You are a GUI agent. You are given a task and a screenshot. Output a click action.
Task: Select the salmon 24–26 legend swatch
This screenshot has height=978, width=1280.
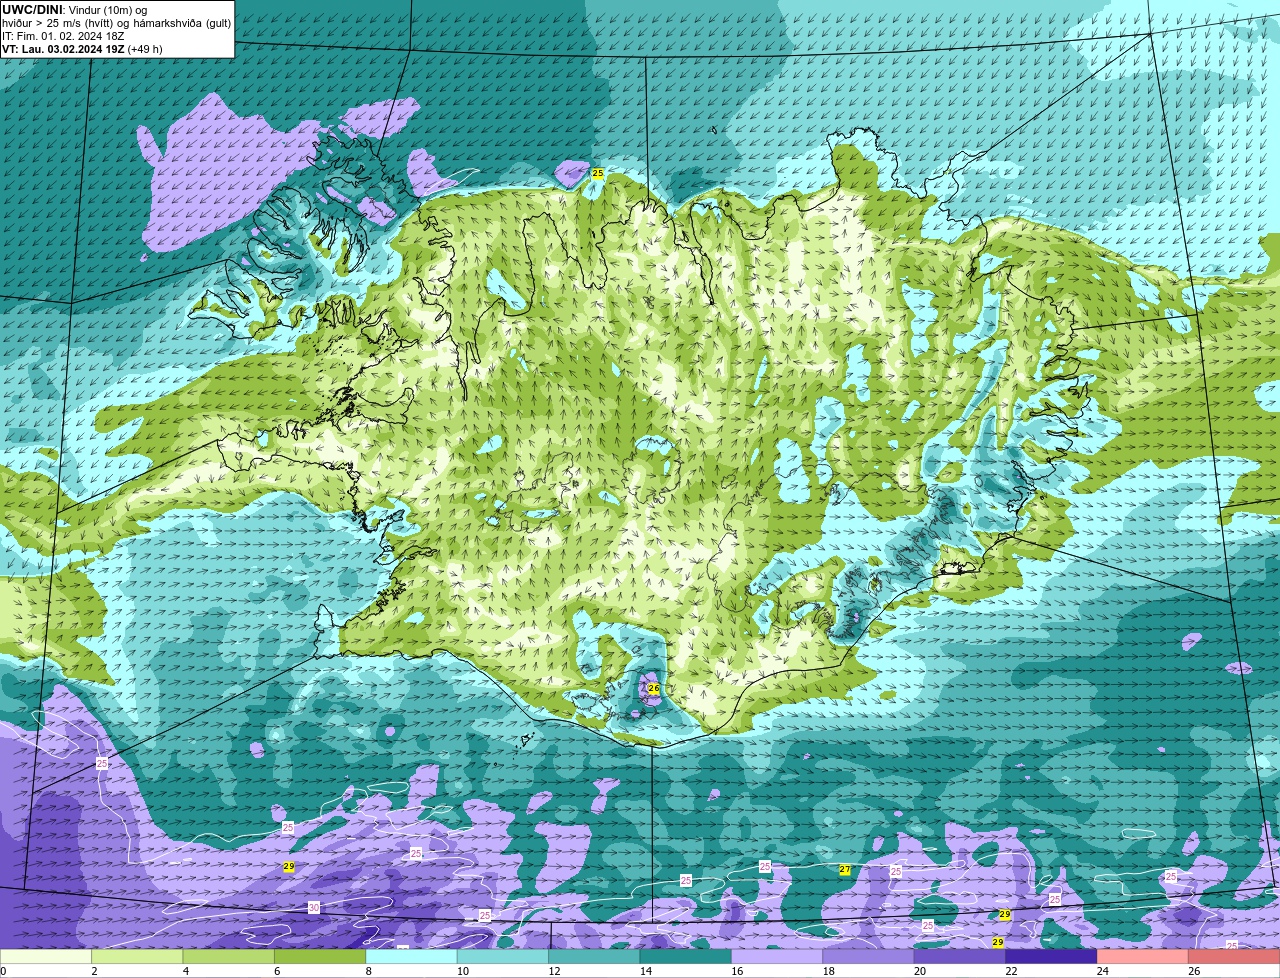click(1143, 957)
